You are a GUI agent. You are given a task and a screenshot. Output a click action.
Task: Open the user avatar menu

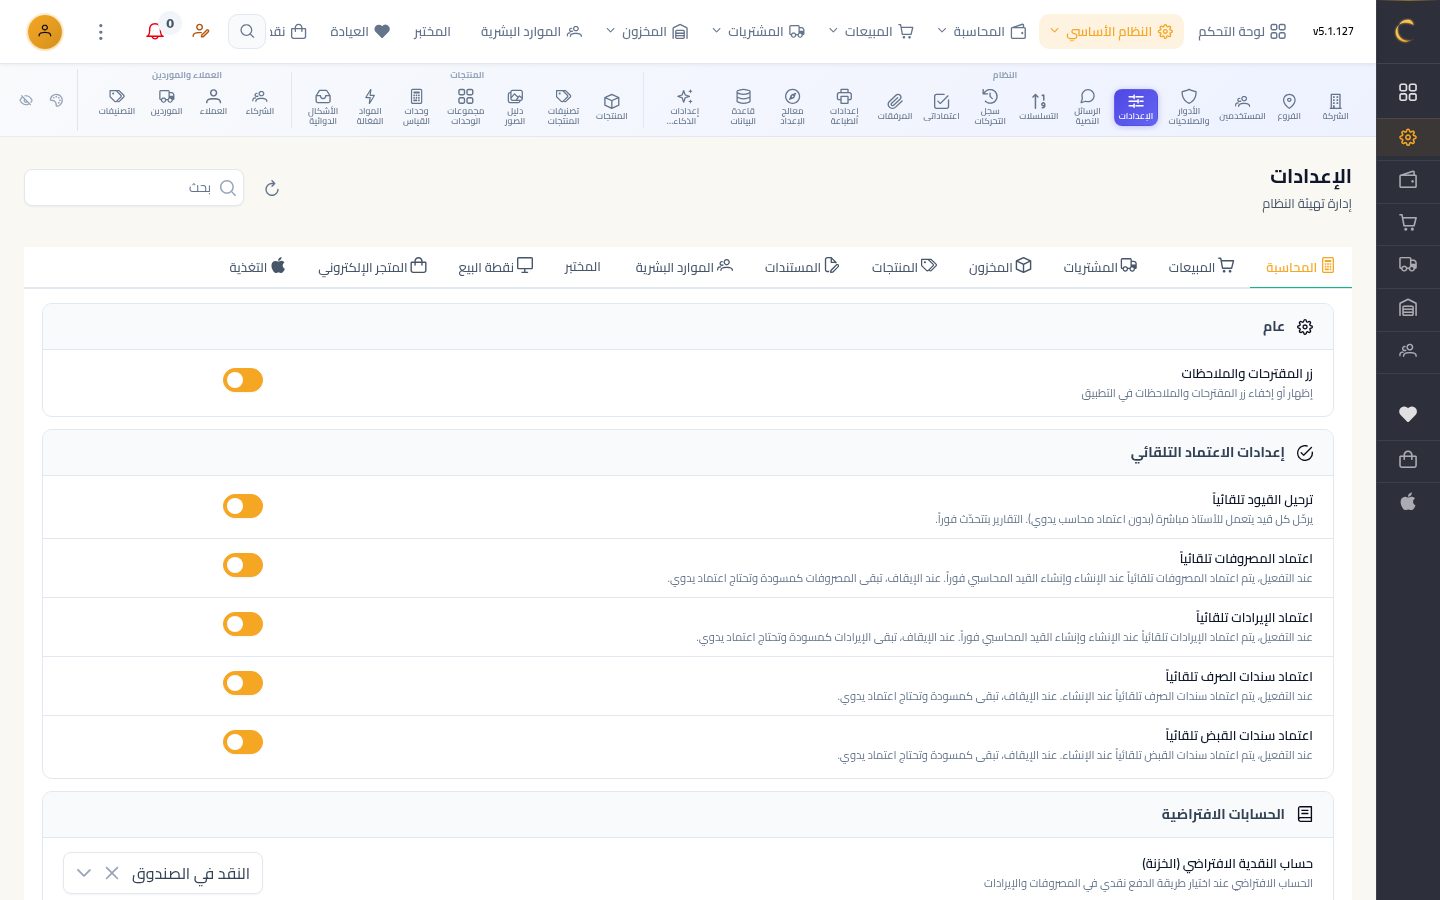(x=45, y=32)
